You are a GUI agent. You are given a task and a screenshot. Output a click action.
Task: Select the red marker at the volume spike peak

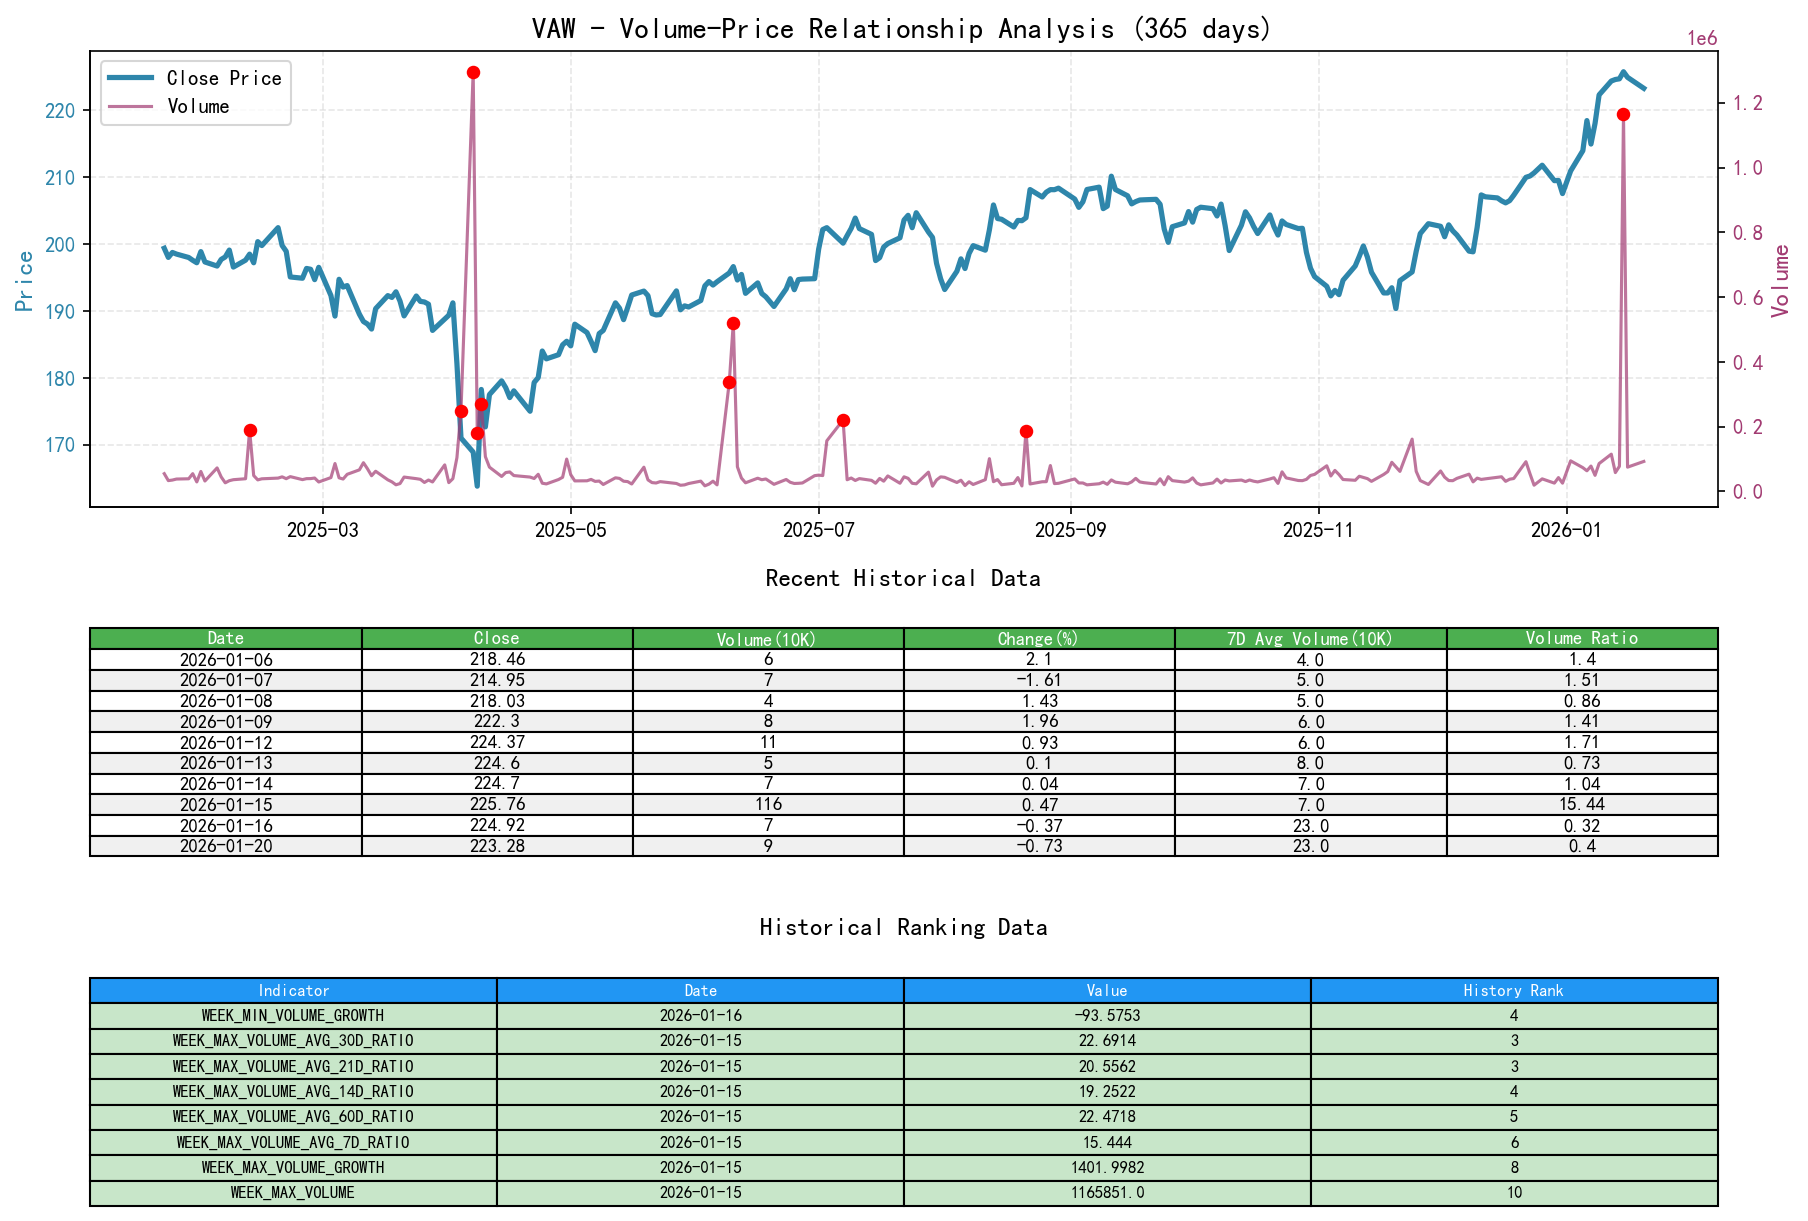click(x=473, y=72)
